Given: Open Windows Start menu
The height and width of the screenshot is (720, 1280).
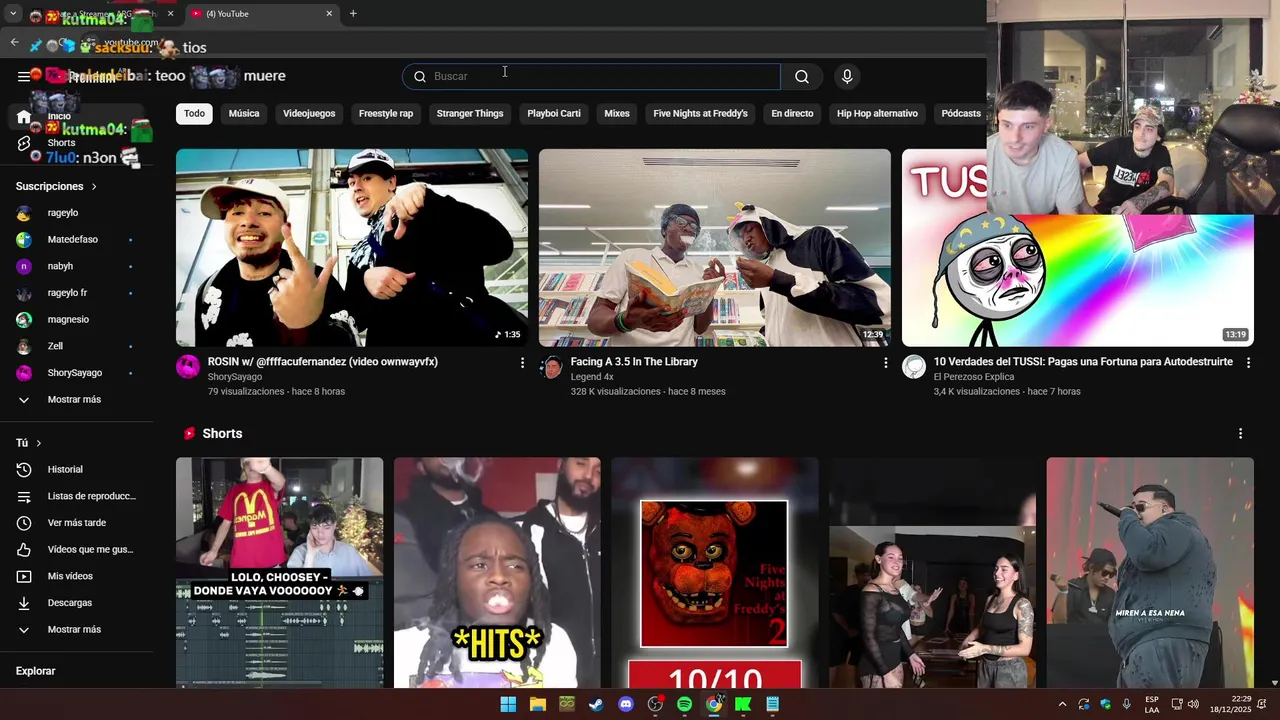Looking at the screenshot, I should click(508, 705).
